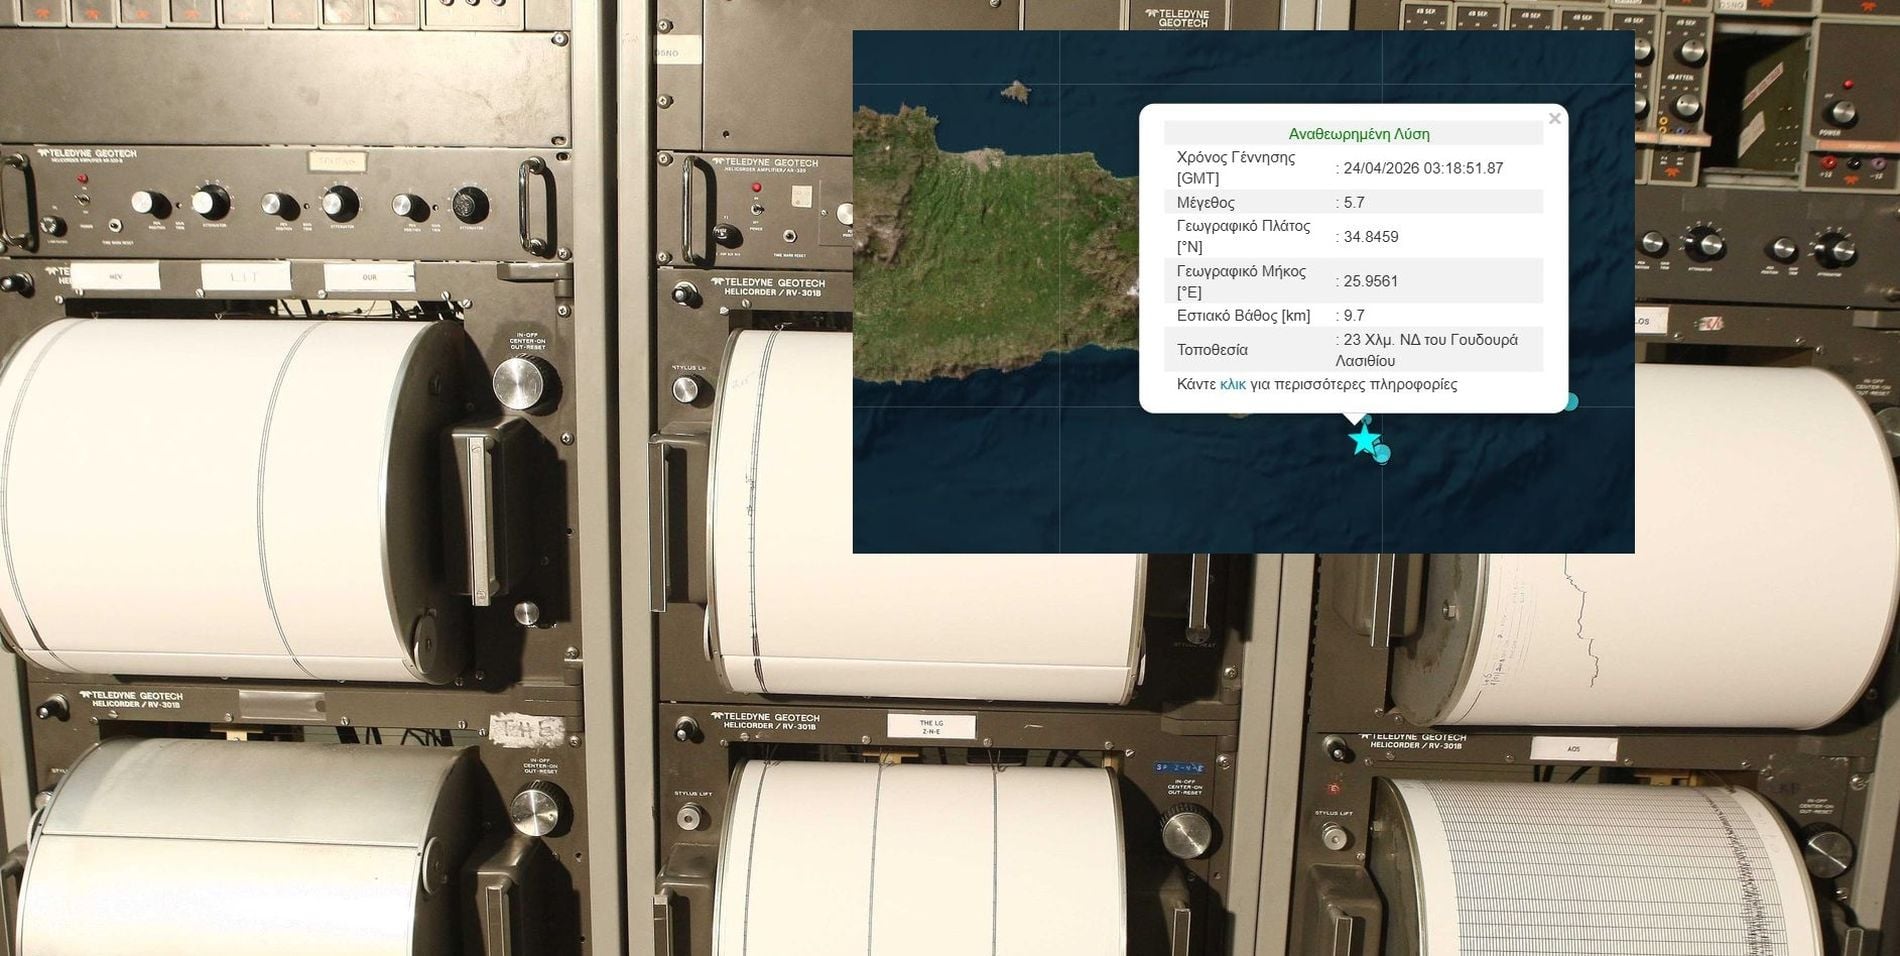Click the 'Γεωγραφικό Πλάτος [°N]' label
This screenshot has width=1900, height=956.
coord(1243,237)
